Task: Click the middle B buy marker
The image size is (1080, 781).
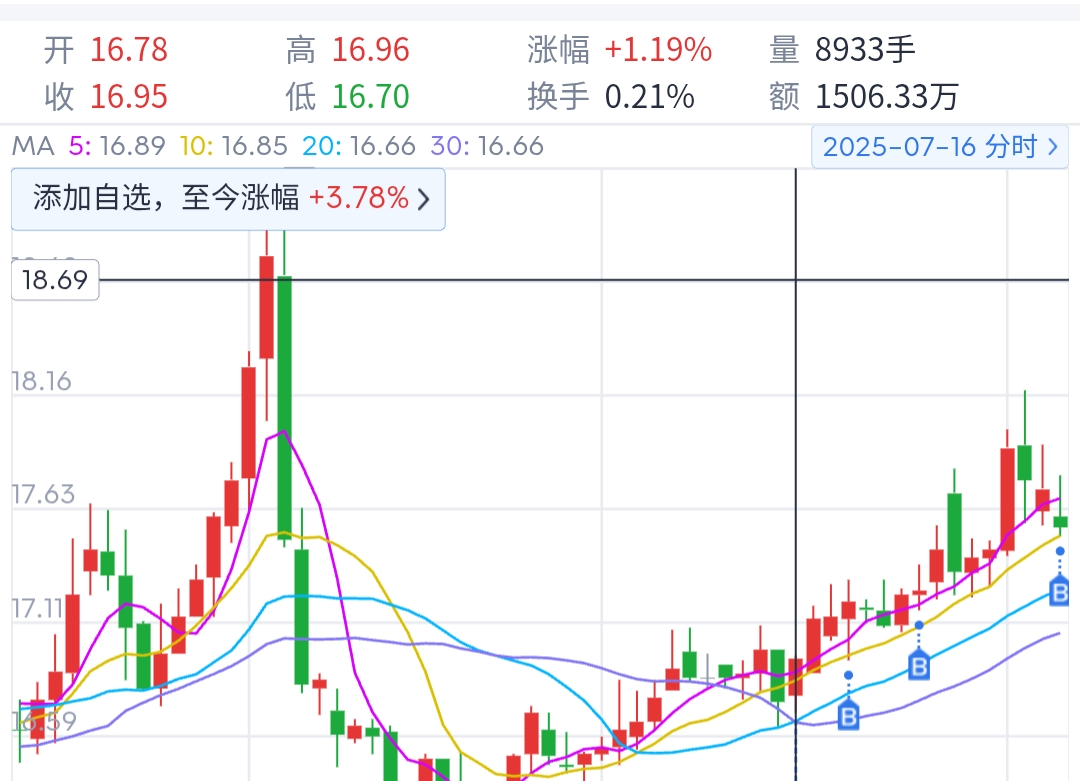Action: coord(919,667)
